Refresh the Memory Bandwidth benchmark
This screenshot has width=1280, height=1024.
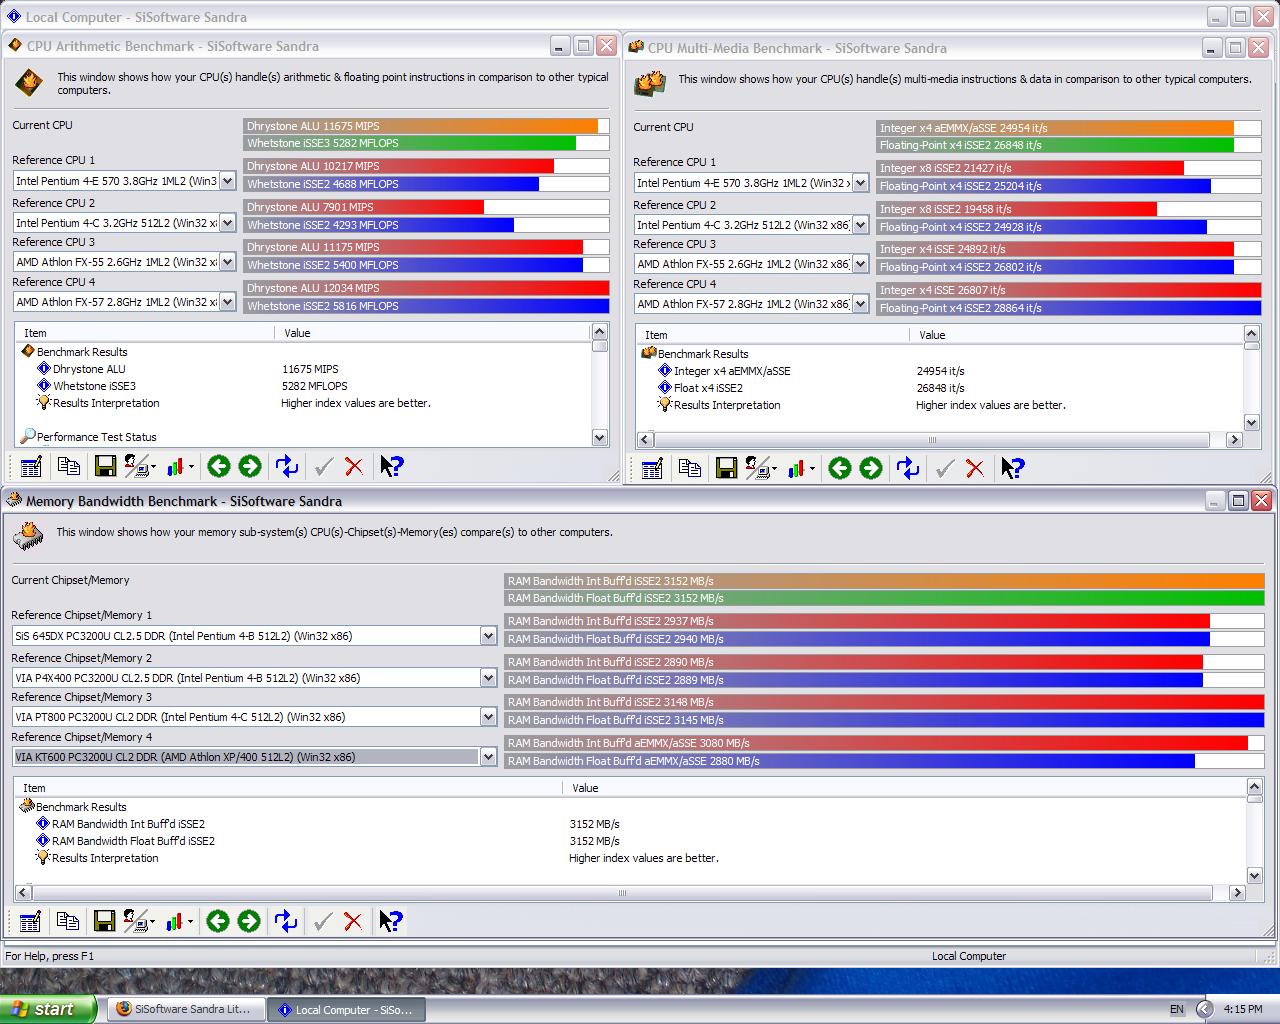(x=285, y=921)
